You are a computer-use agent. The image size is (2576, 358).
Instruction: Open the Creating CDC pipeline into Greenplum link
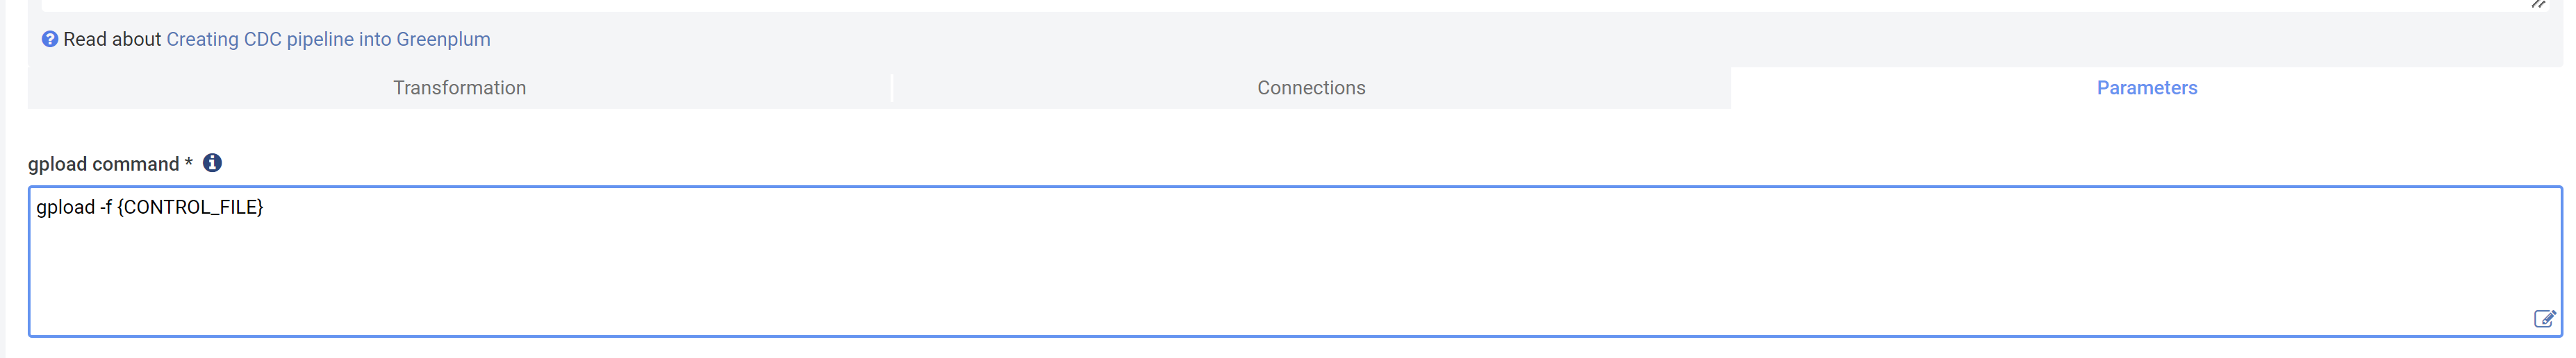tap(328, 39)
